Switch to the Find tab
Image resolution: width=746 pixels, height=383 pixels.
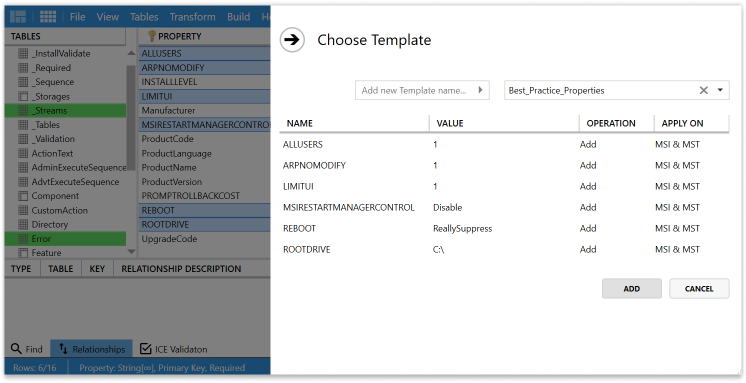(27, 349)
